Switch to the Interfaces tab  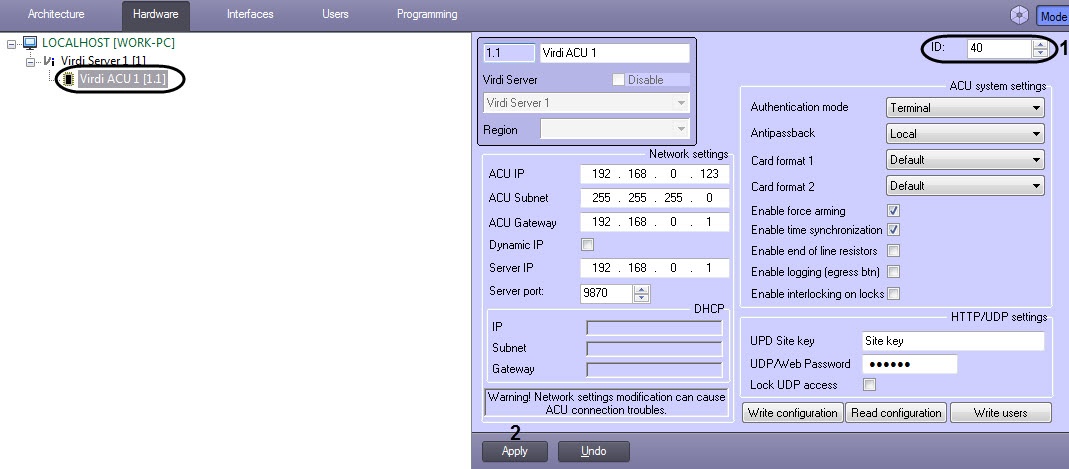click(250, 15)
